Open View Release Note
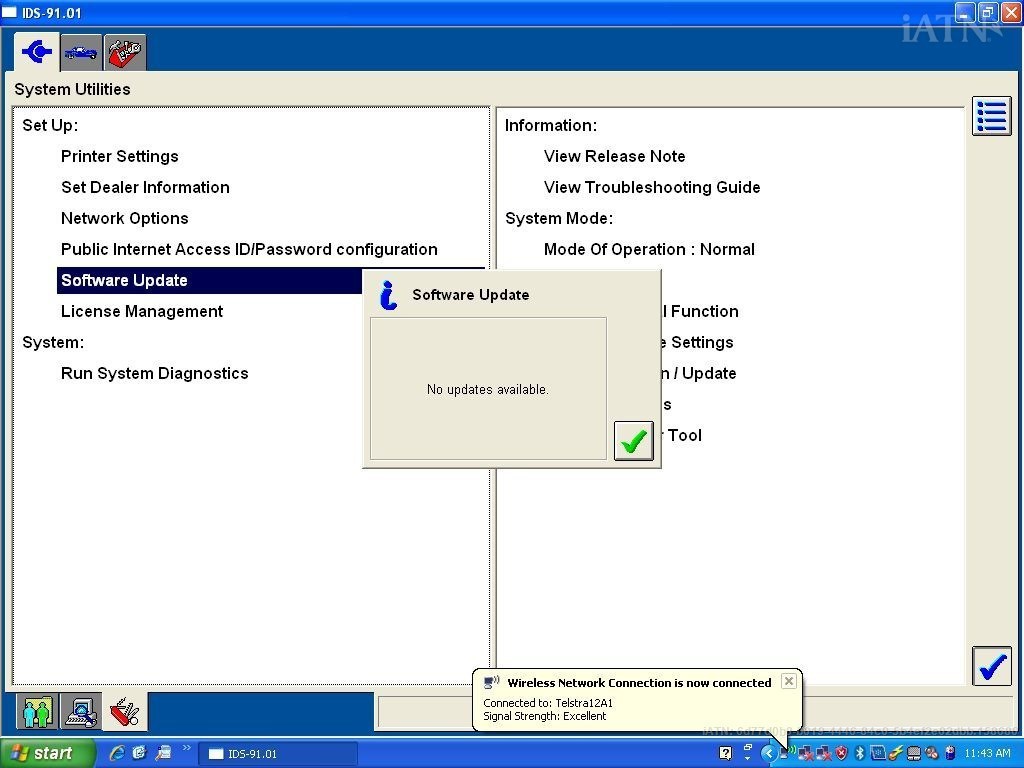 coord(614,156)
